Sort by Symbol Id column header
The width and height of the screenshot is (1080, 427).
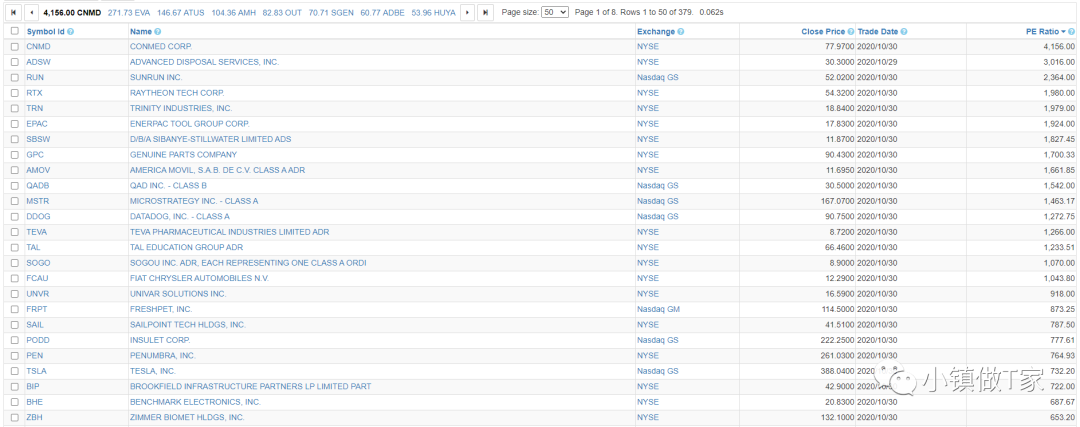46,32
